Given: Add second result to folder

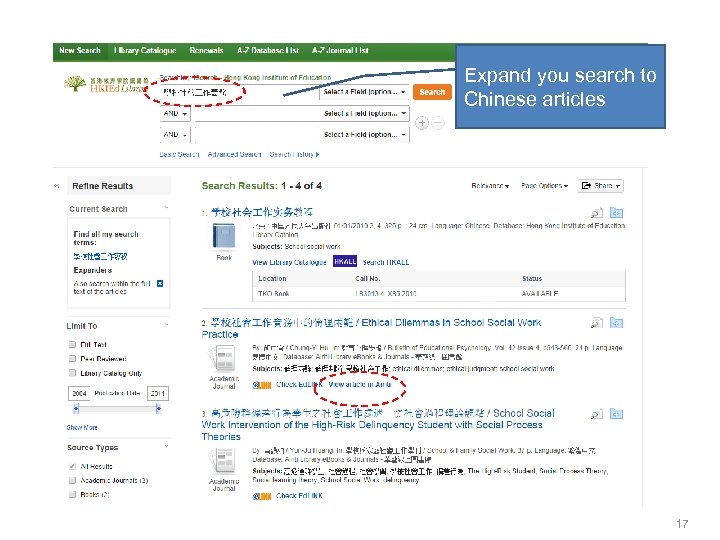Looking at the screenshot, I should point(616,323).
